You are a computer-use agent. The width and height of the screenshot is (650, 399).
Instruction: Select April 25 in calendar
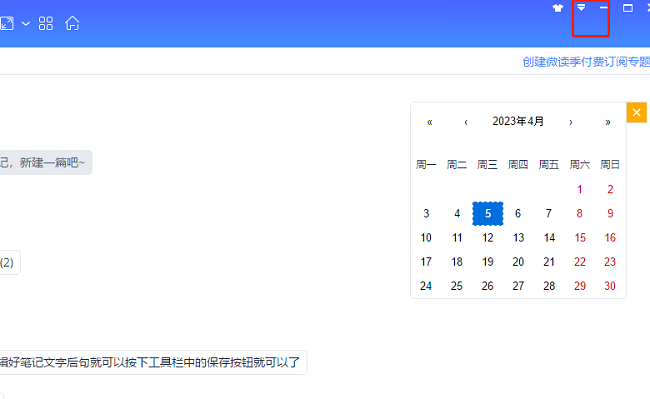click(x=457, y=286)
